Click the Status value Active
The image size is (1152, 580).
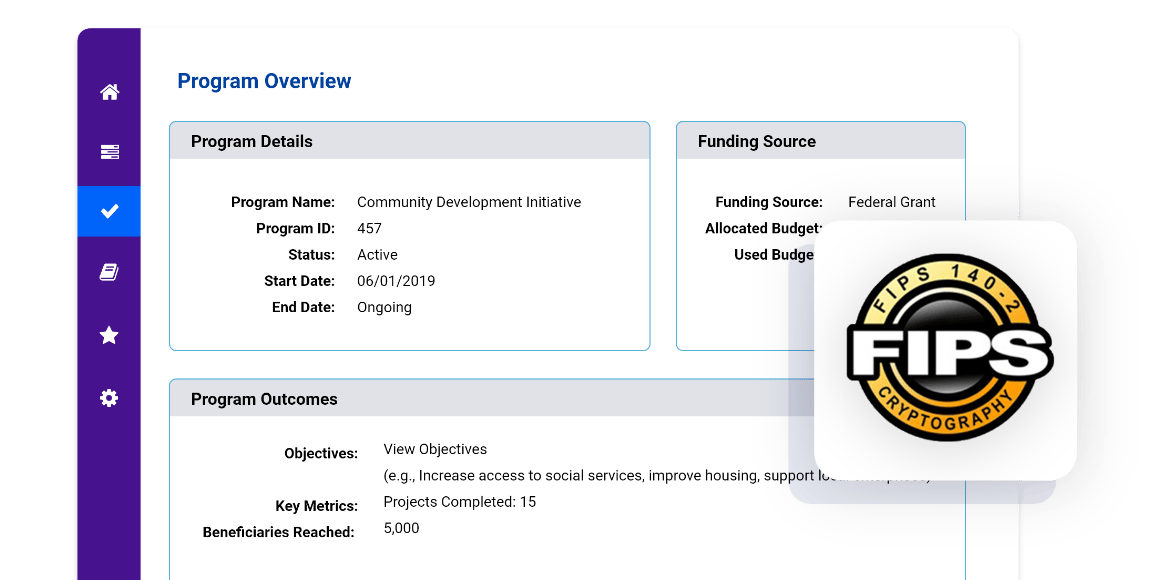(x=377, y=255)
